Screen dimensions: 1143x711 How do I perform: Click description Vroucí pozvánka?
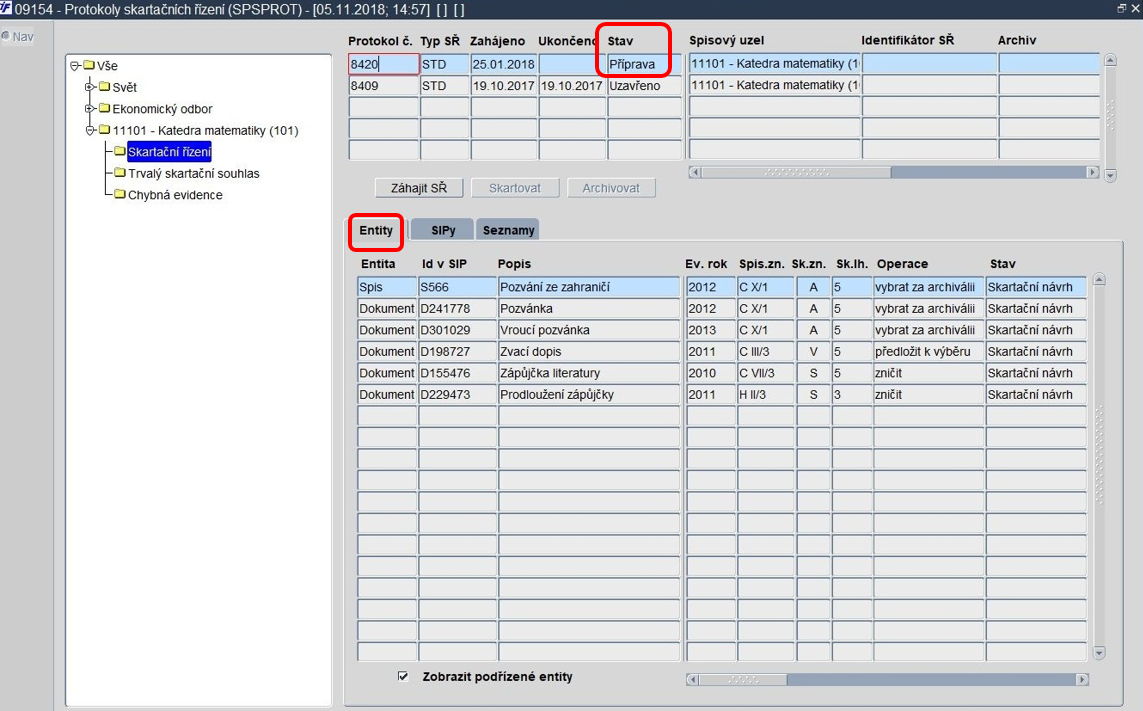pyautogui.click(x=589, y=330)
